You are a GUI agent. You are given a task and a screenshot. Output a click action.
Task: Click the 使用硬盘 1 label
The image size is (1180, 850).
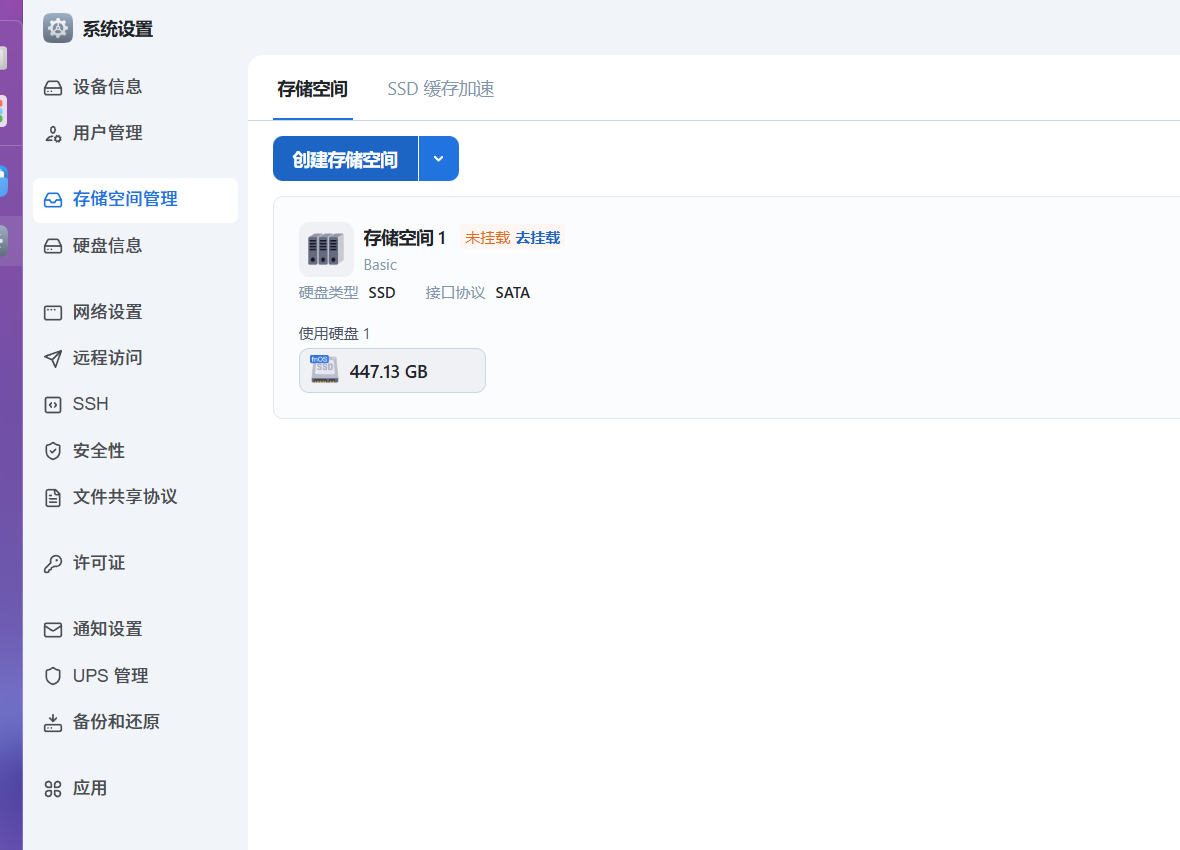(334, 334)
